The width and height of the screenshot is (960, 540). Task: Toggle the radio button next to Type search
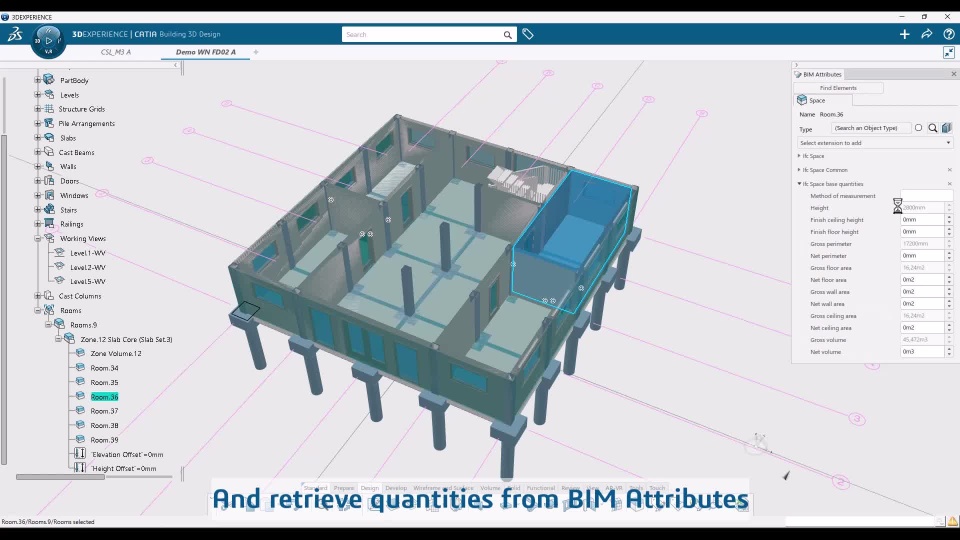[918, 128]
